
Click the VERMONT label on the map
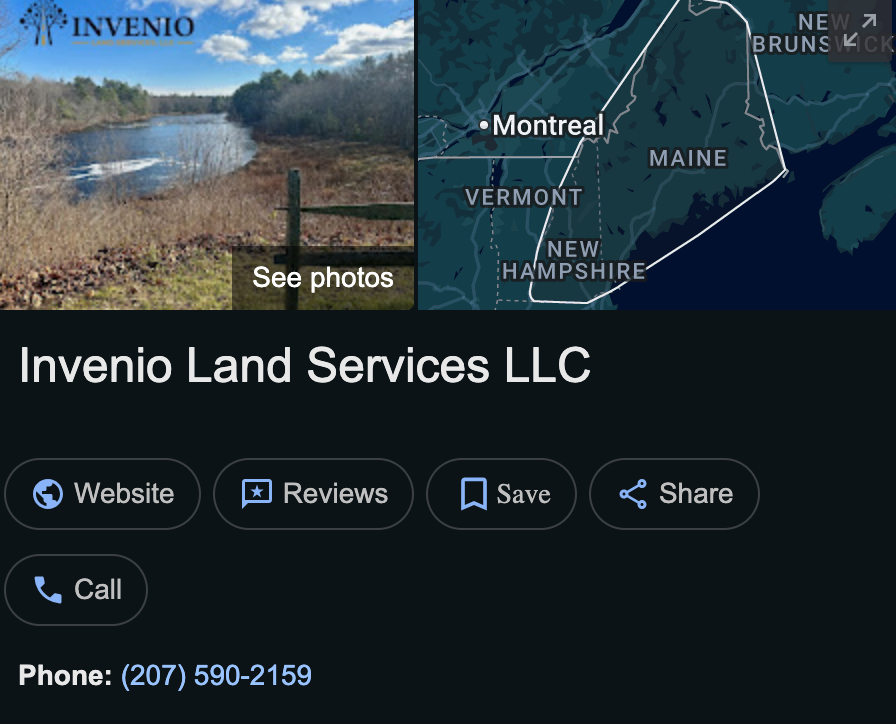pos(523,198)
